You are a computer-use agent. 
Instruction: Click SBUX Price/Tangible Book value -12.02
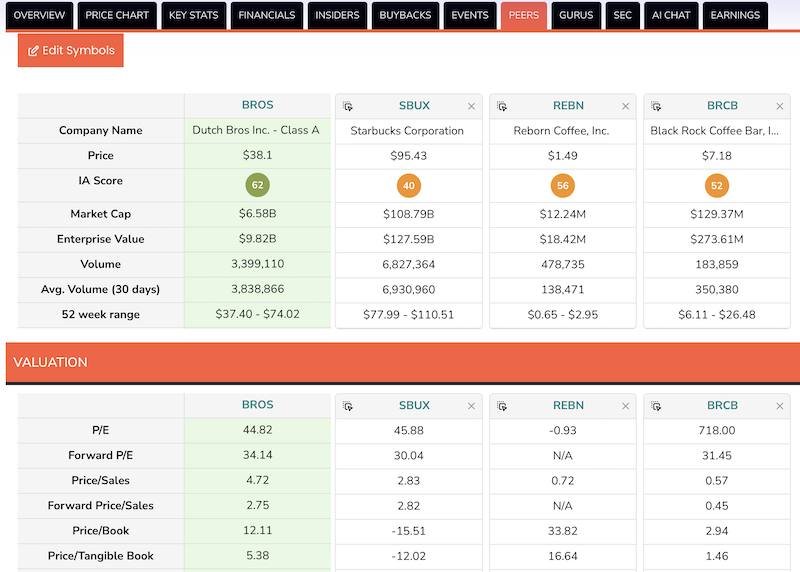tap(409, 556)
